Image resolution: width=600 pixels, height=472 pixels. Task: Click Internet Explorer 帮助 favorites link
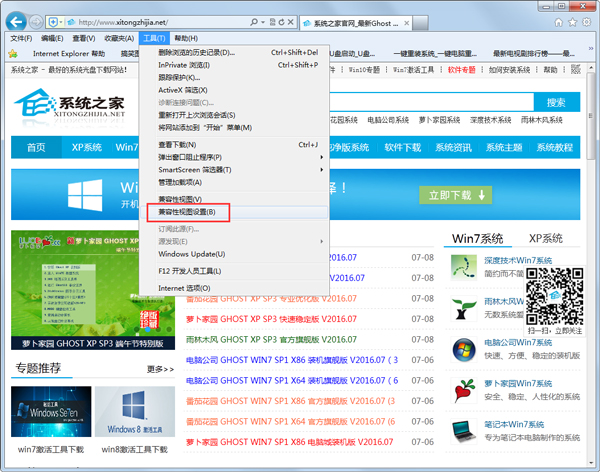click(x=69, y=54)
